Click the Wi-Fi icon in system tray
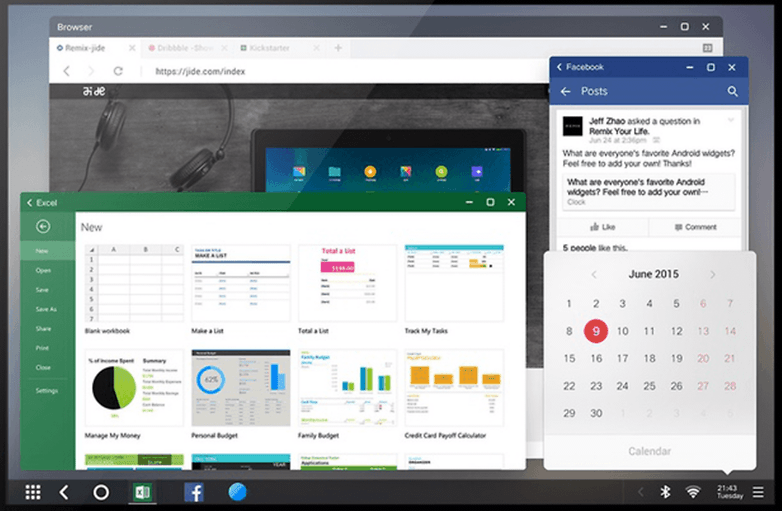The width and height of the screenshot is (782, 511). point(693,493)
